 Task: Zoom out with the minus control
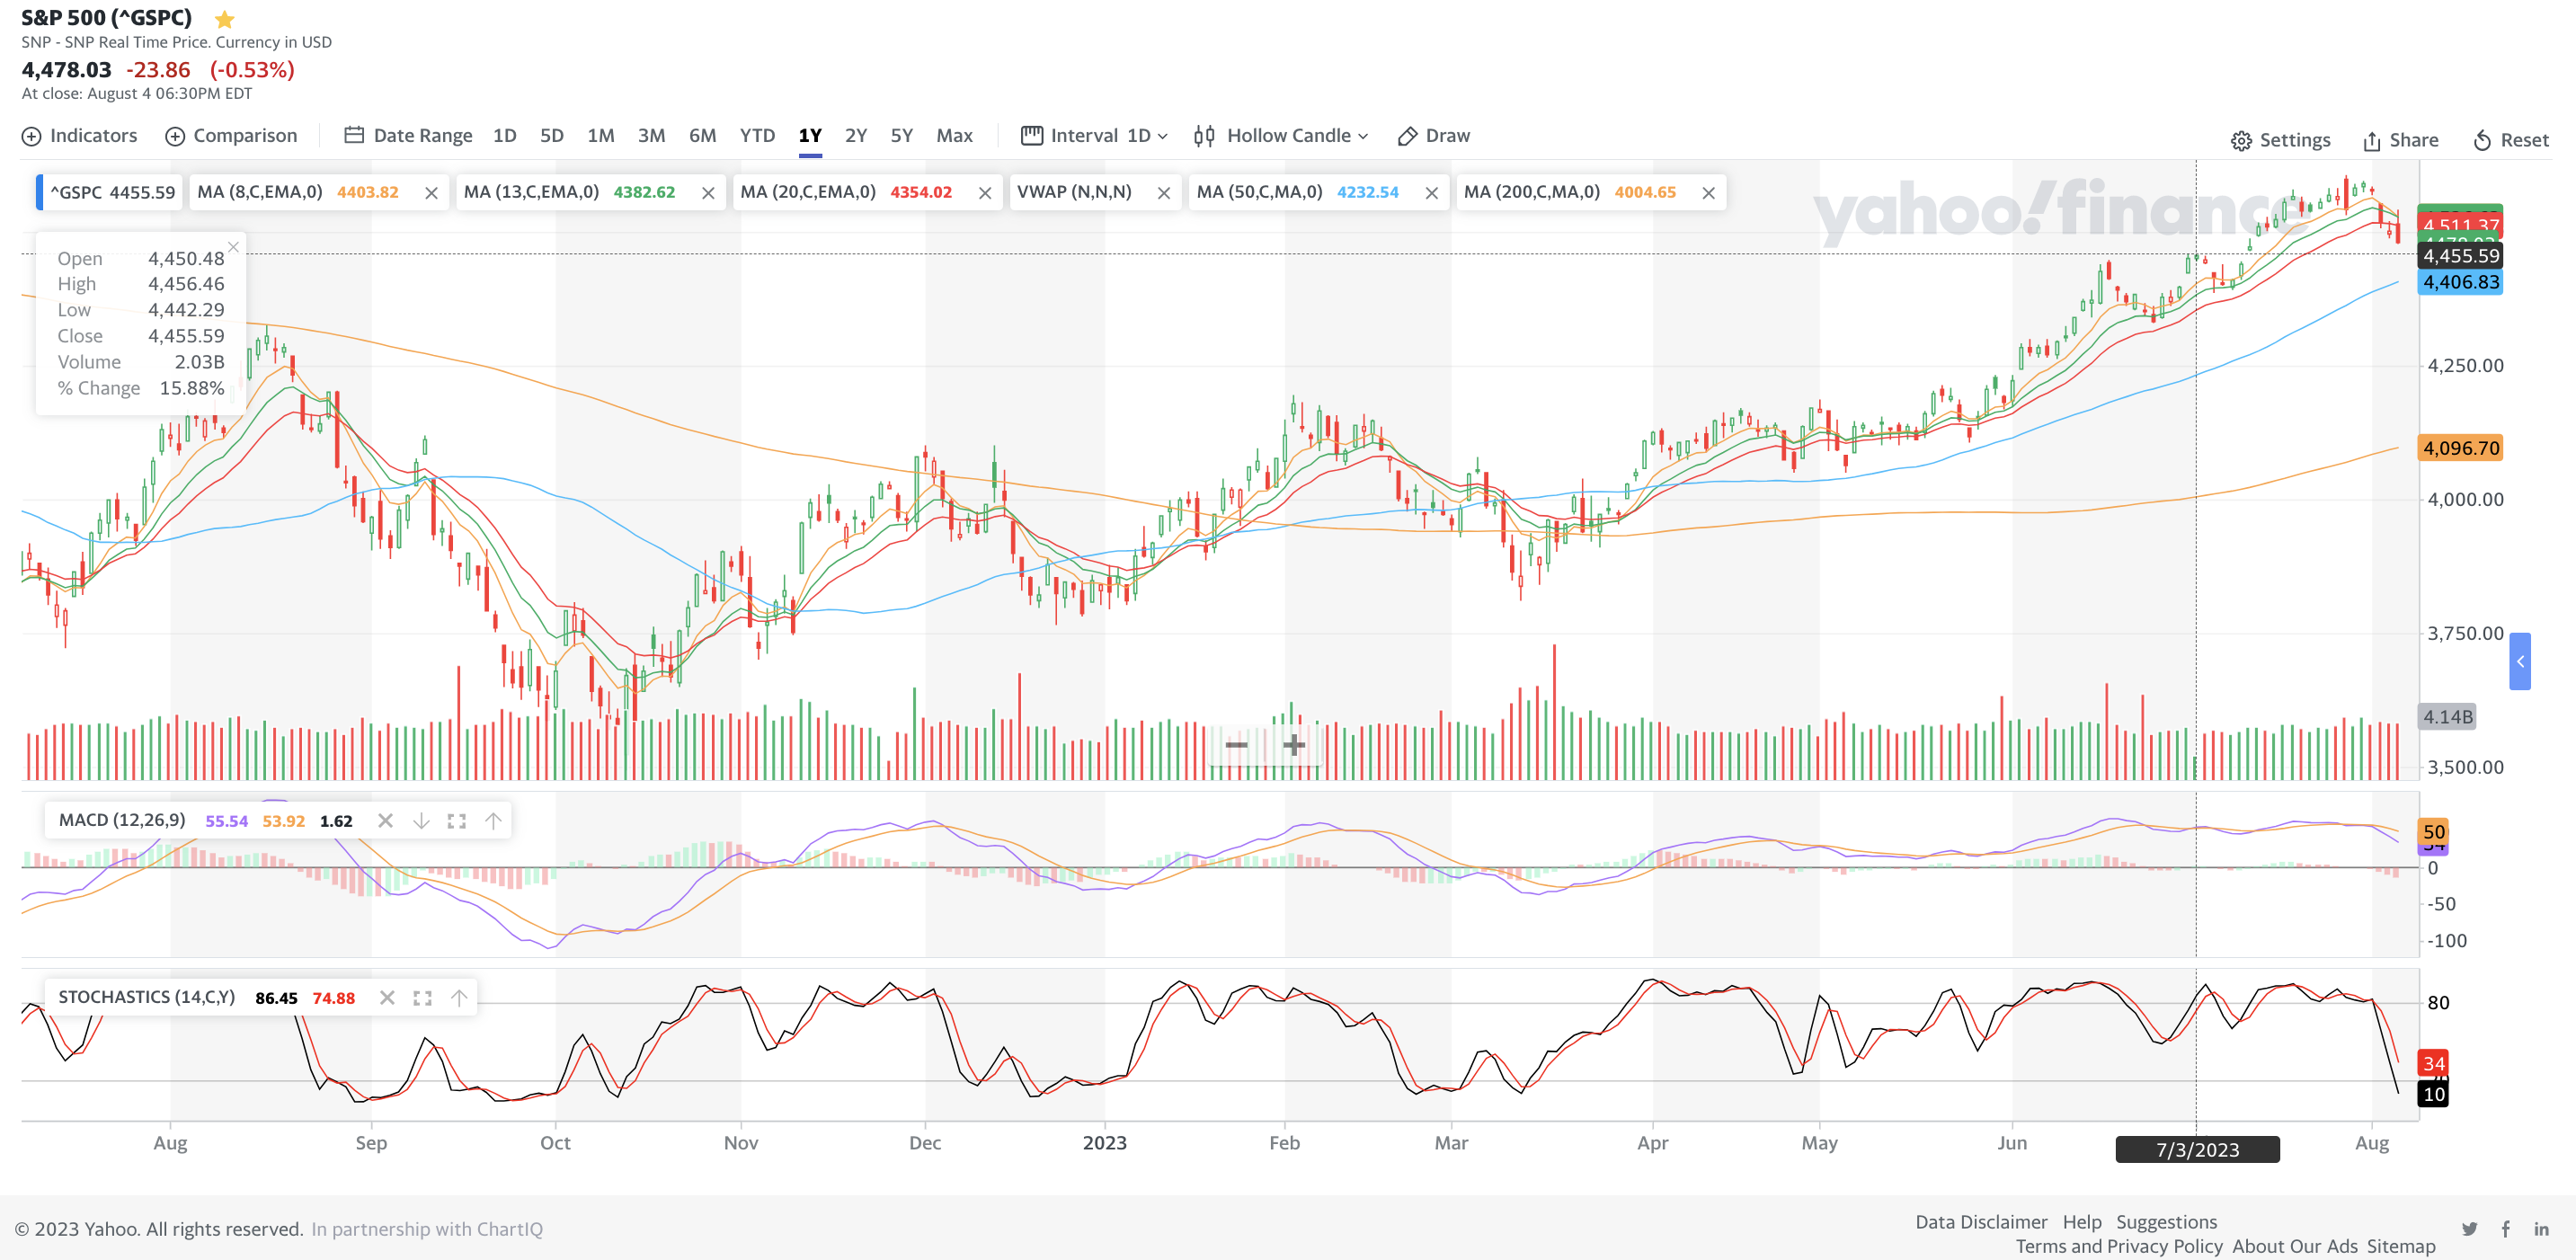[x=1236, y=745]
